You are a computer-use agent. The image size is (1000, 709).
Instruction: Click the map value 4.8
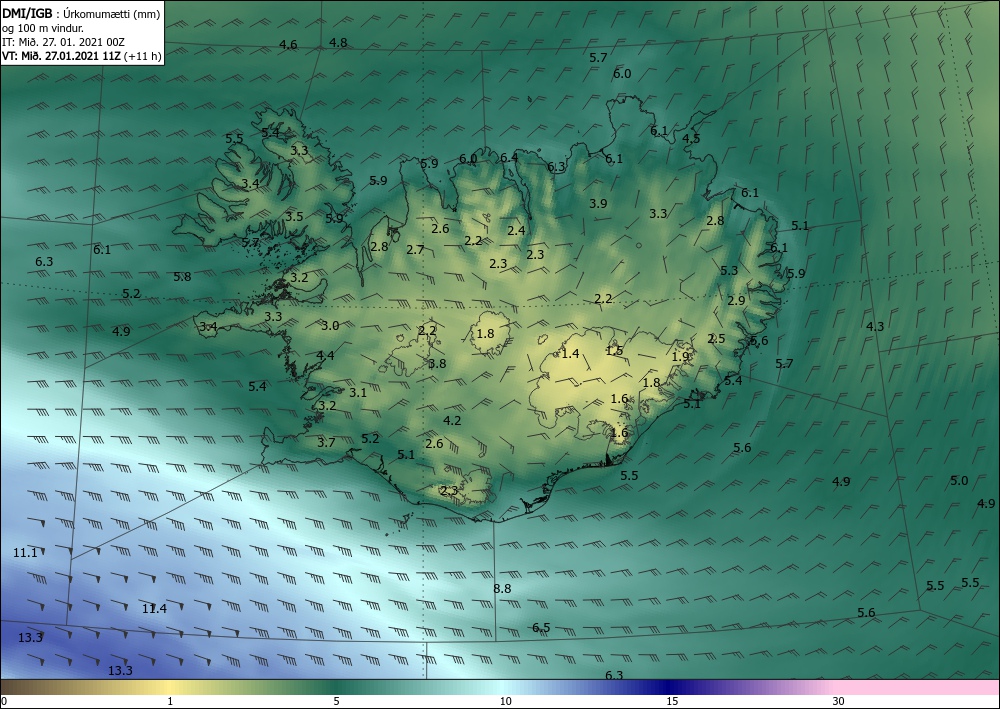tap(338, 43)
